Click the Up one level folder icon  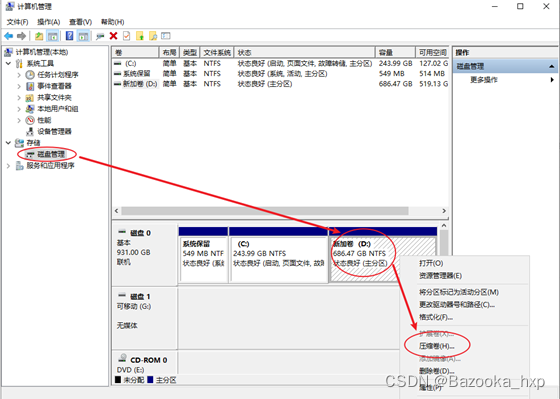pos(39,36)
